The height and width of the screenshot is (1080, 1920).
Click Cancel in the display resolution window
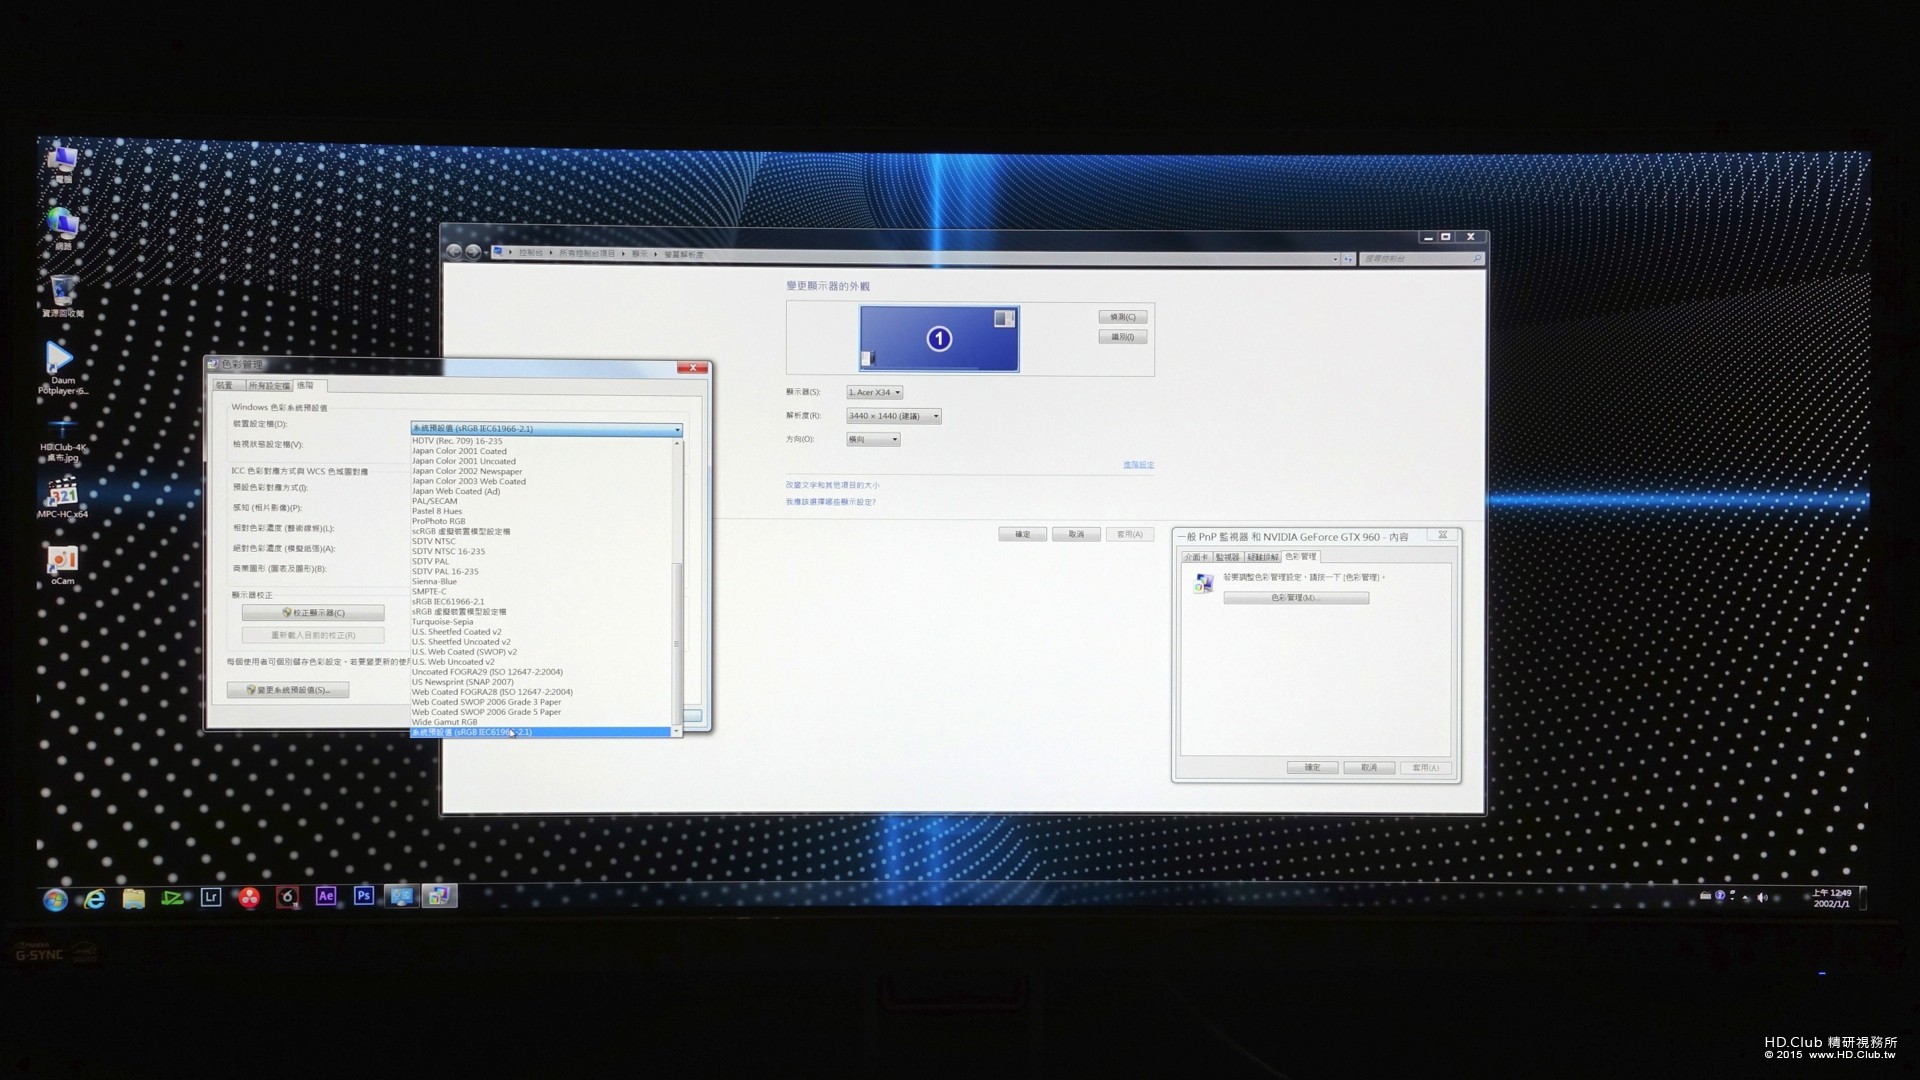click(x=1076, y=534)
